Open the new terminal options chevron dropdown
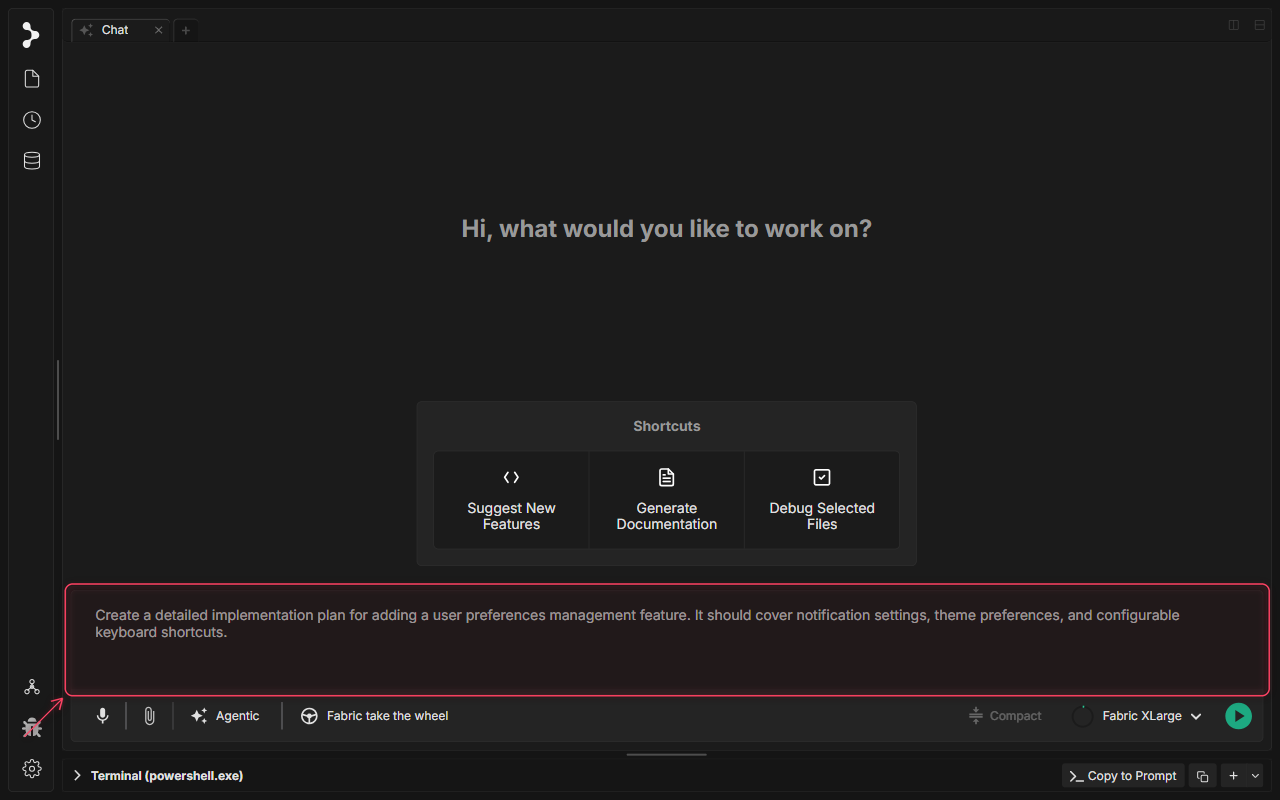 click(x=1256, y=776)
